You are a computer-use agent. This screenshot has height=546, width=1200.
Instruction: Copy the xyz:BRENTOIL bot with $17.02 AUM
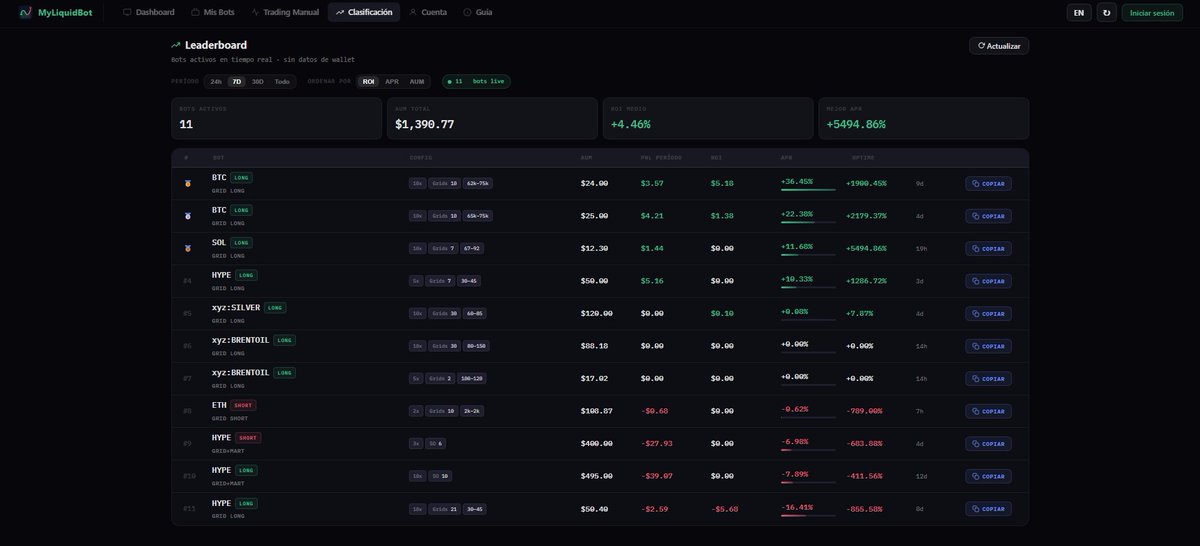(988, 379)
